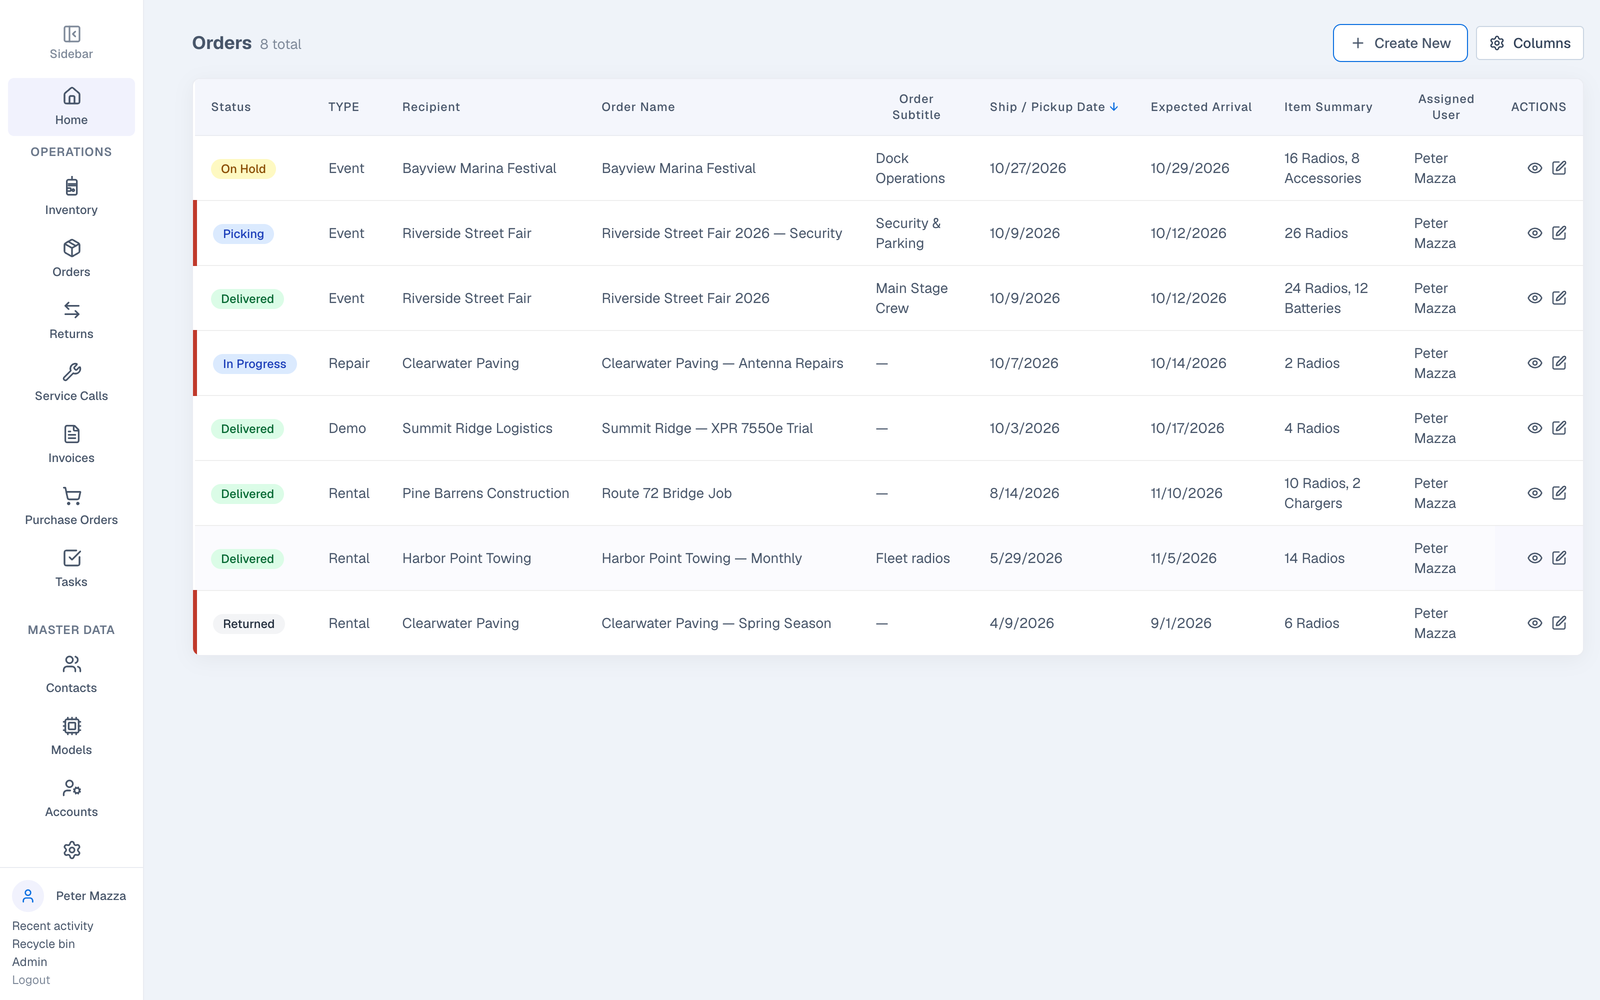Viewport: 1600px width, 1000px height.
Task: View Summit Ridge — XPR 7550e Trial order
Action: tap(1535, 428)
